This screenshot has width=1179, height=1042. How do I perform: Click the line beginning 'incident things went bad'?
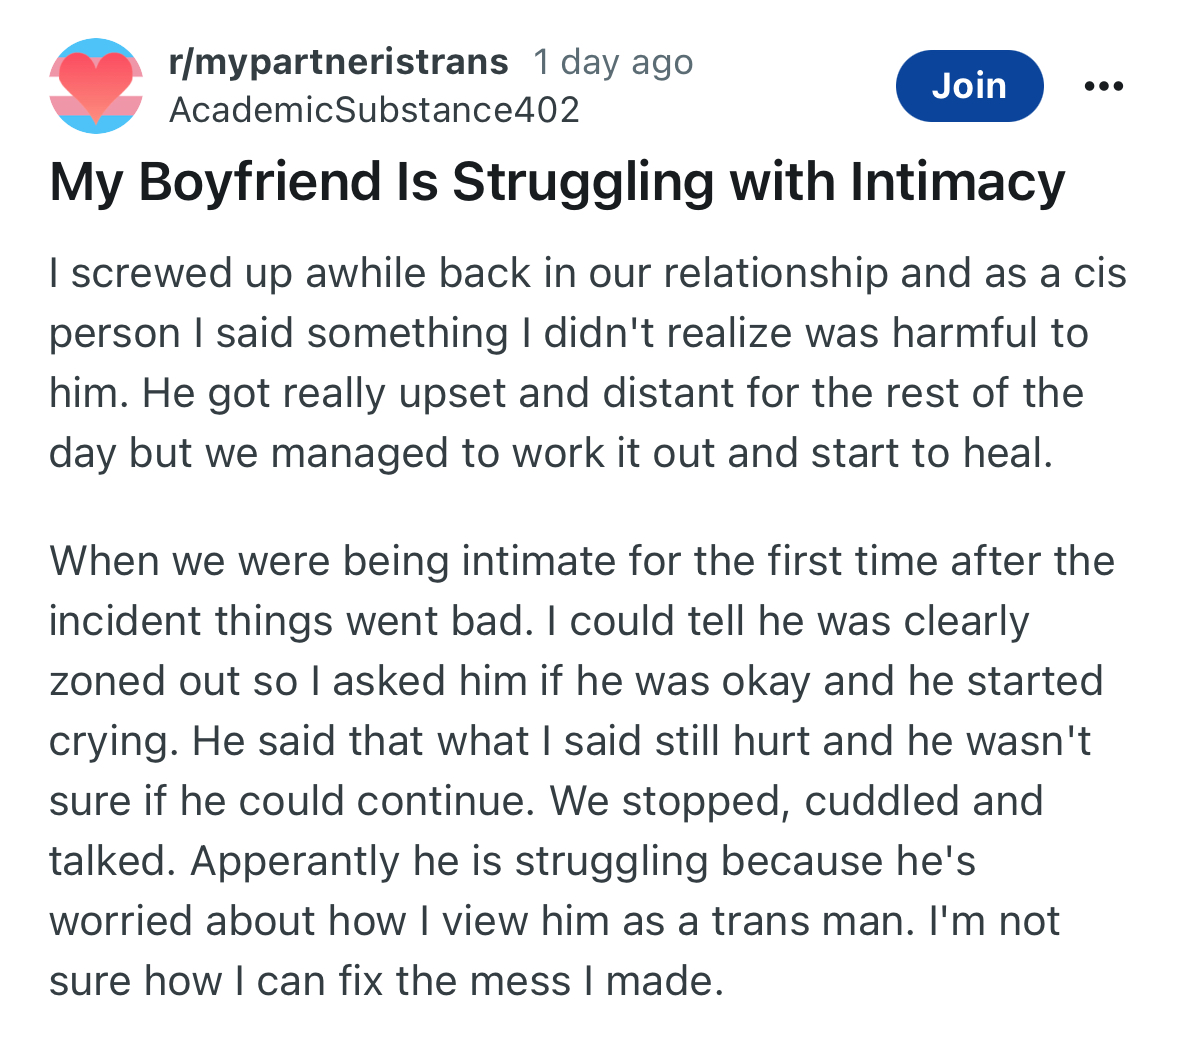click(x=539, y=622)
